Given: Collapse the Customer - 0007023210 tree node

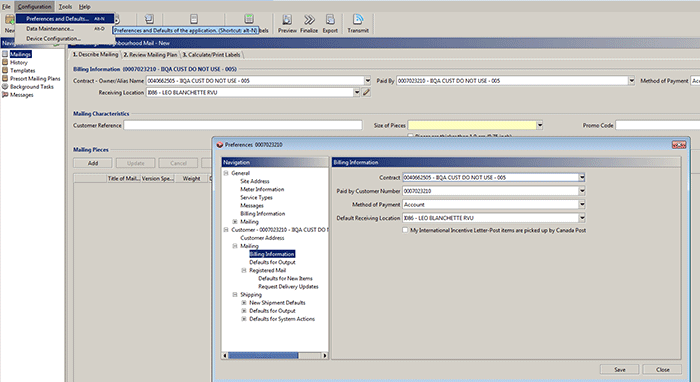Looking at the screenshot, I should coord(226,230).
